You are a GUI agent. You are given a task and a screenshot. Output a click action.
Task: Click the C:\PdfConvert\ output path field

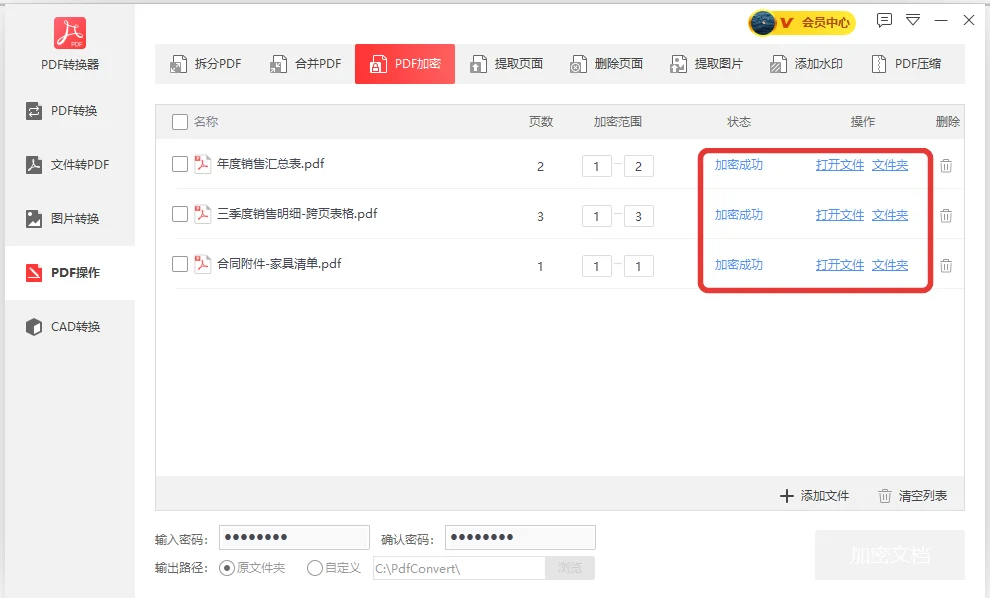point(459,568)
